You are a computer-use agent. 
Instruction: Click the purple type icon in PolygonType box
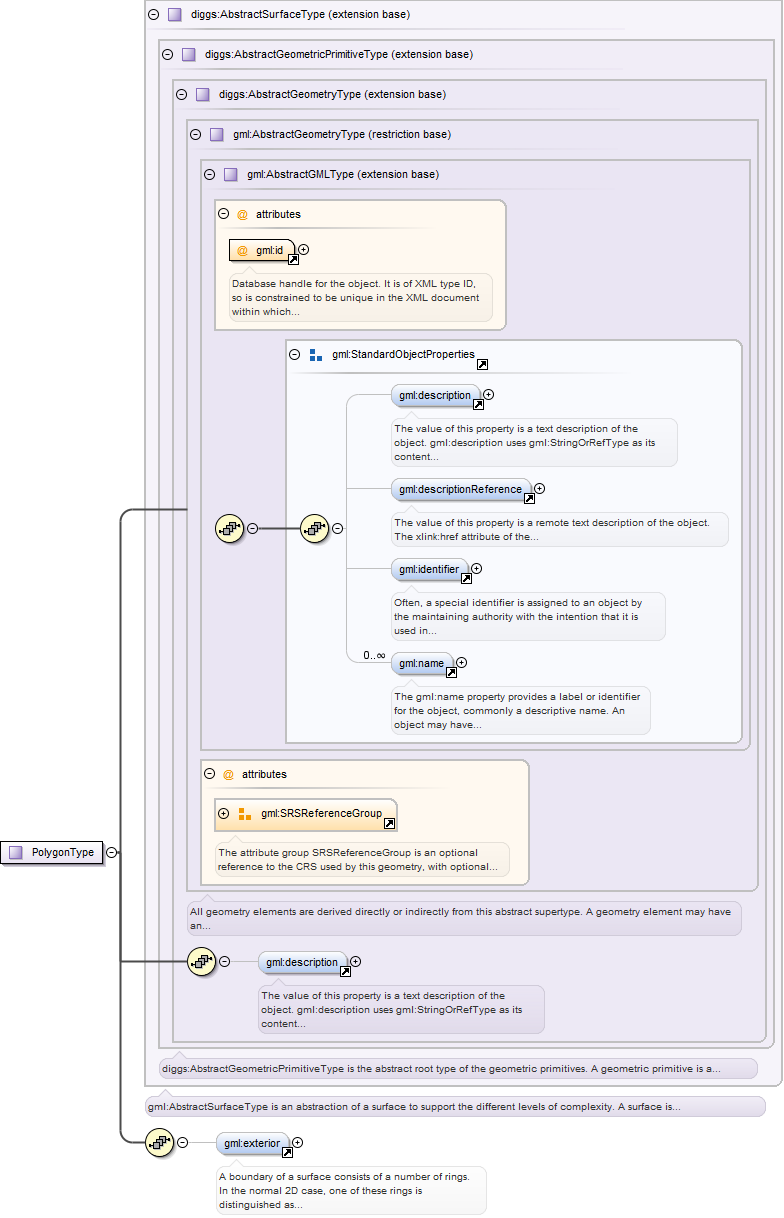[x=16, y=852]
